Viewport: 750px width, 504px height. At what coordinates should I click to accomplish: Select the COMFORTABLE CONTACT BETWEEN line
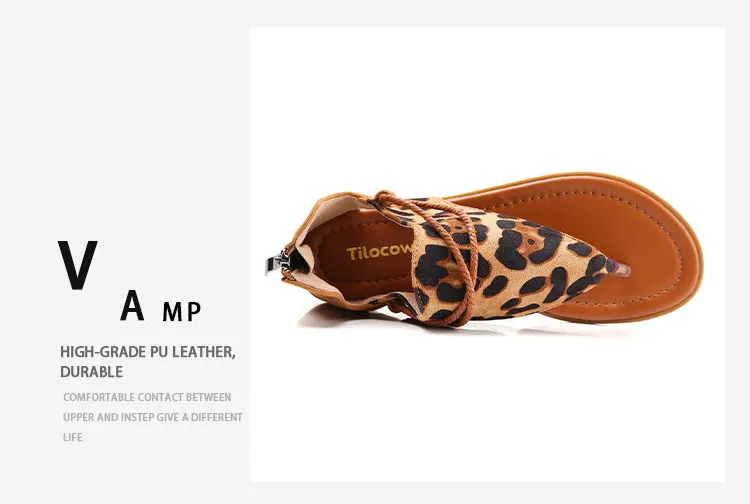(x=147, y=397)
